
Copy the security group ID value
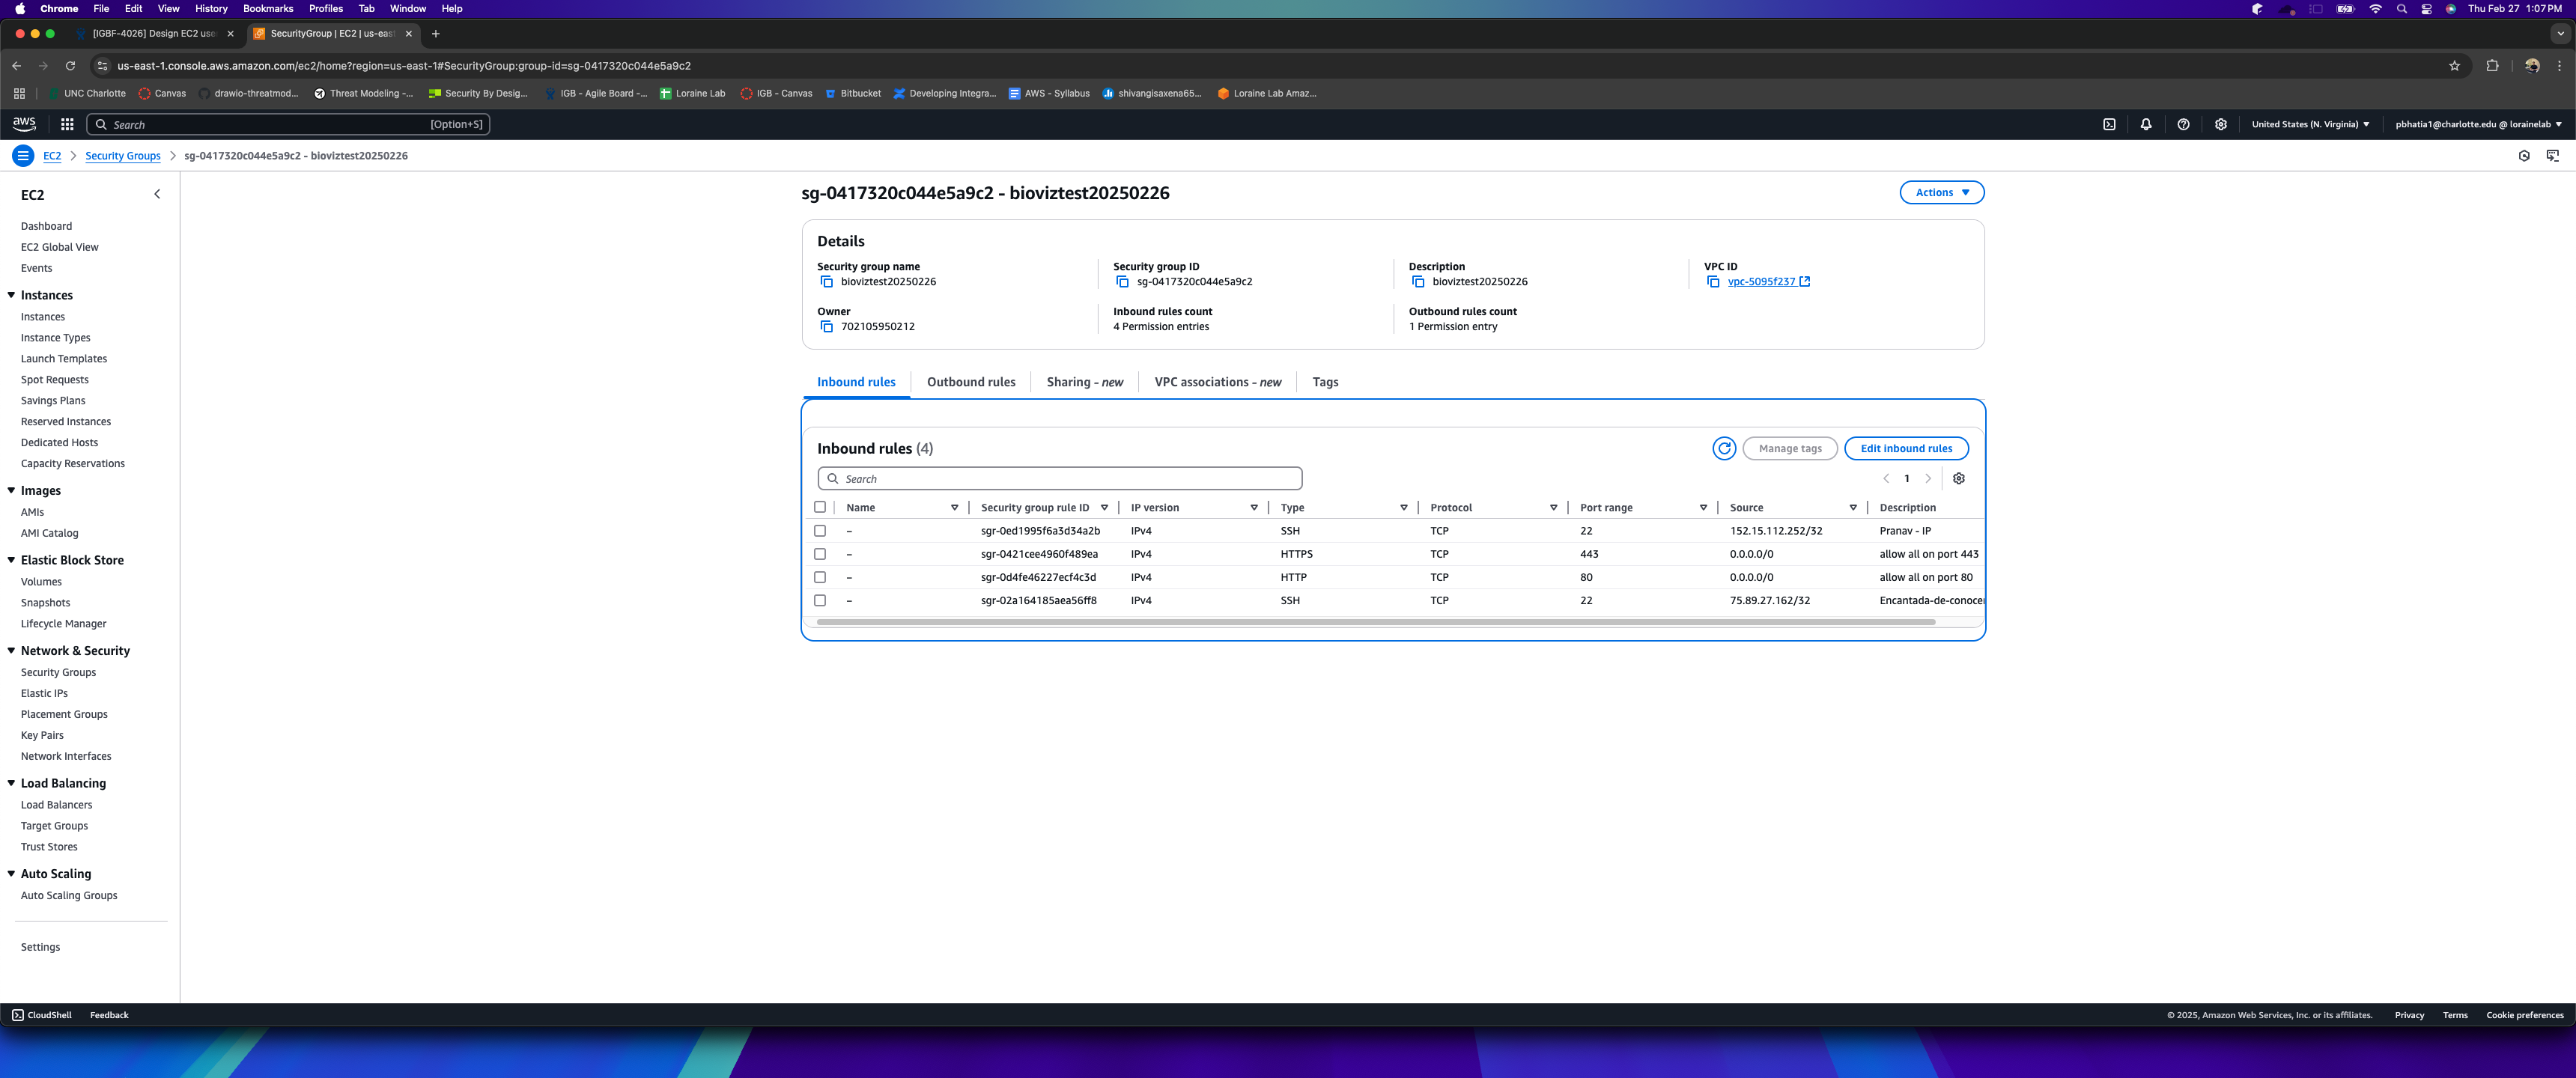coord(1122,282)
